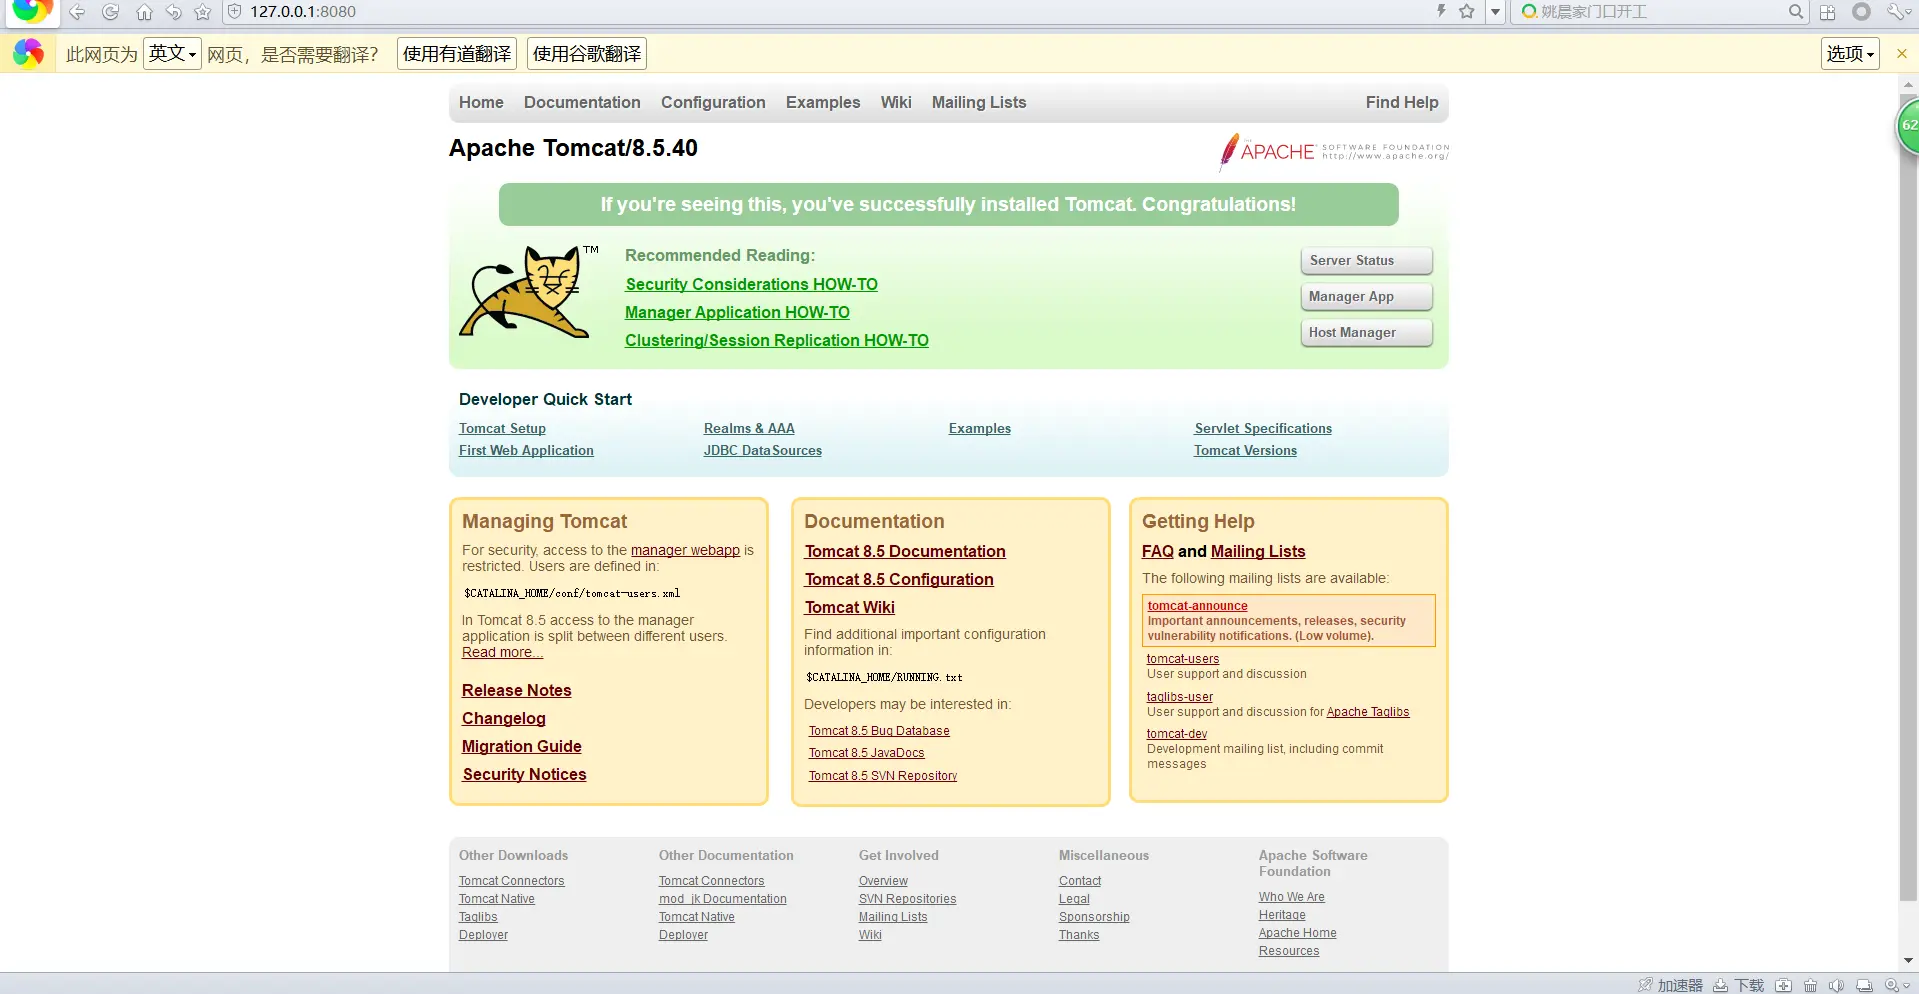The width and height of the screenshot is (1919, 994).
Task: Open Security Considerations HOW-TO link
Action: (752, 284)
